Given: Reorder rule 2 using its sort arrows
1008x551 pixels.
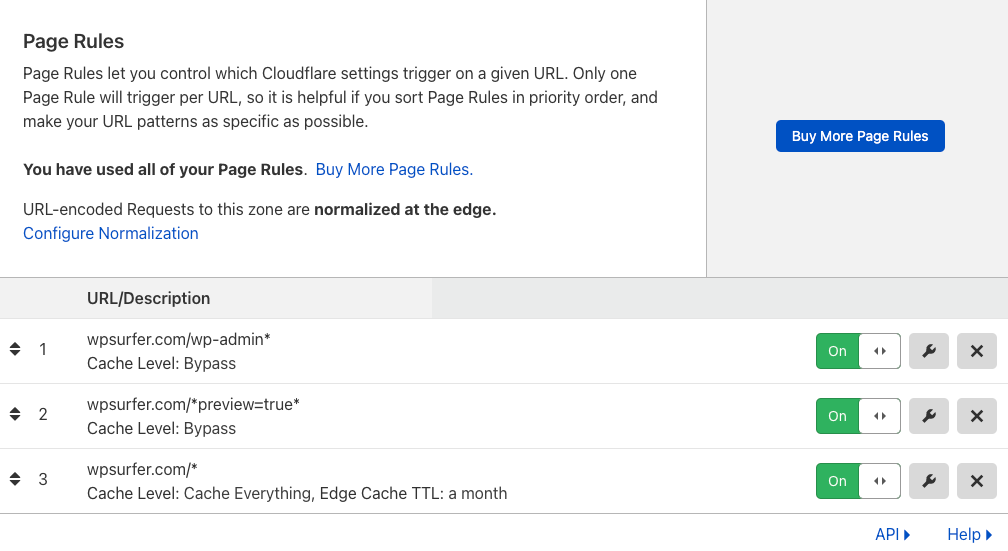Looking at the screenshot, I should 15,414.
